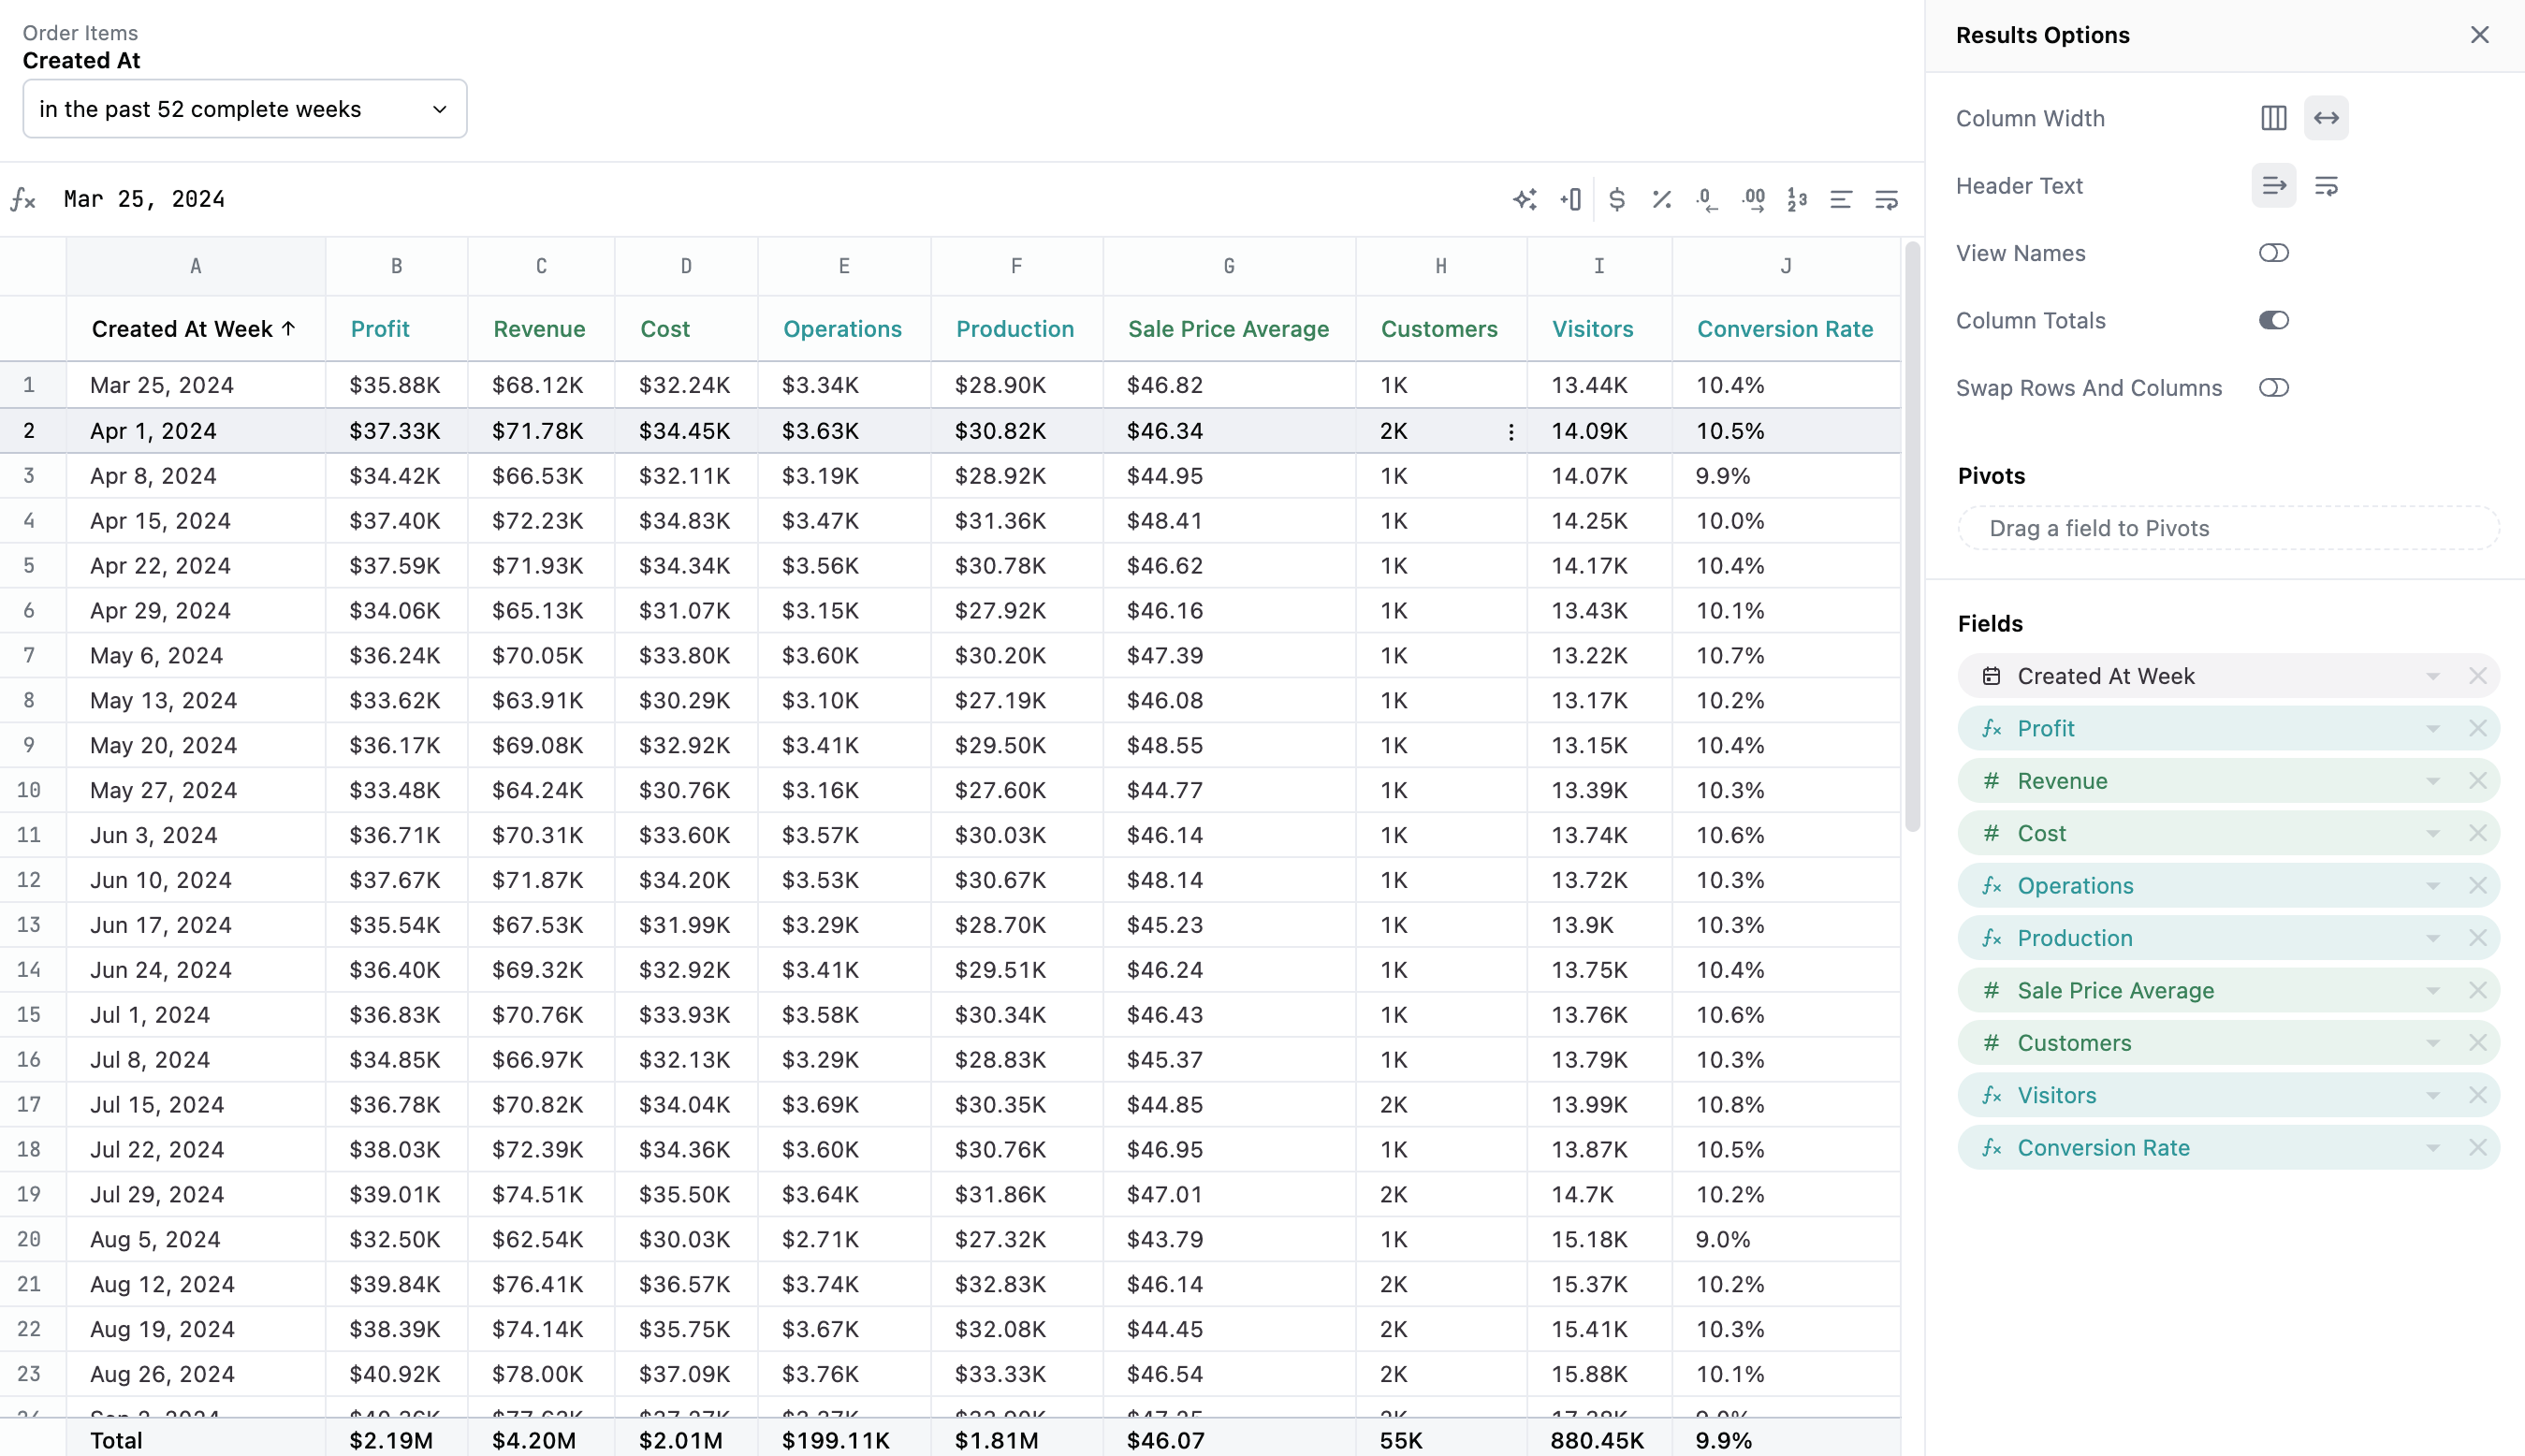This screenshot has height=1456, width=2525.
Task: Click the decrease decimal places icon
Action: [1706, 199]
